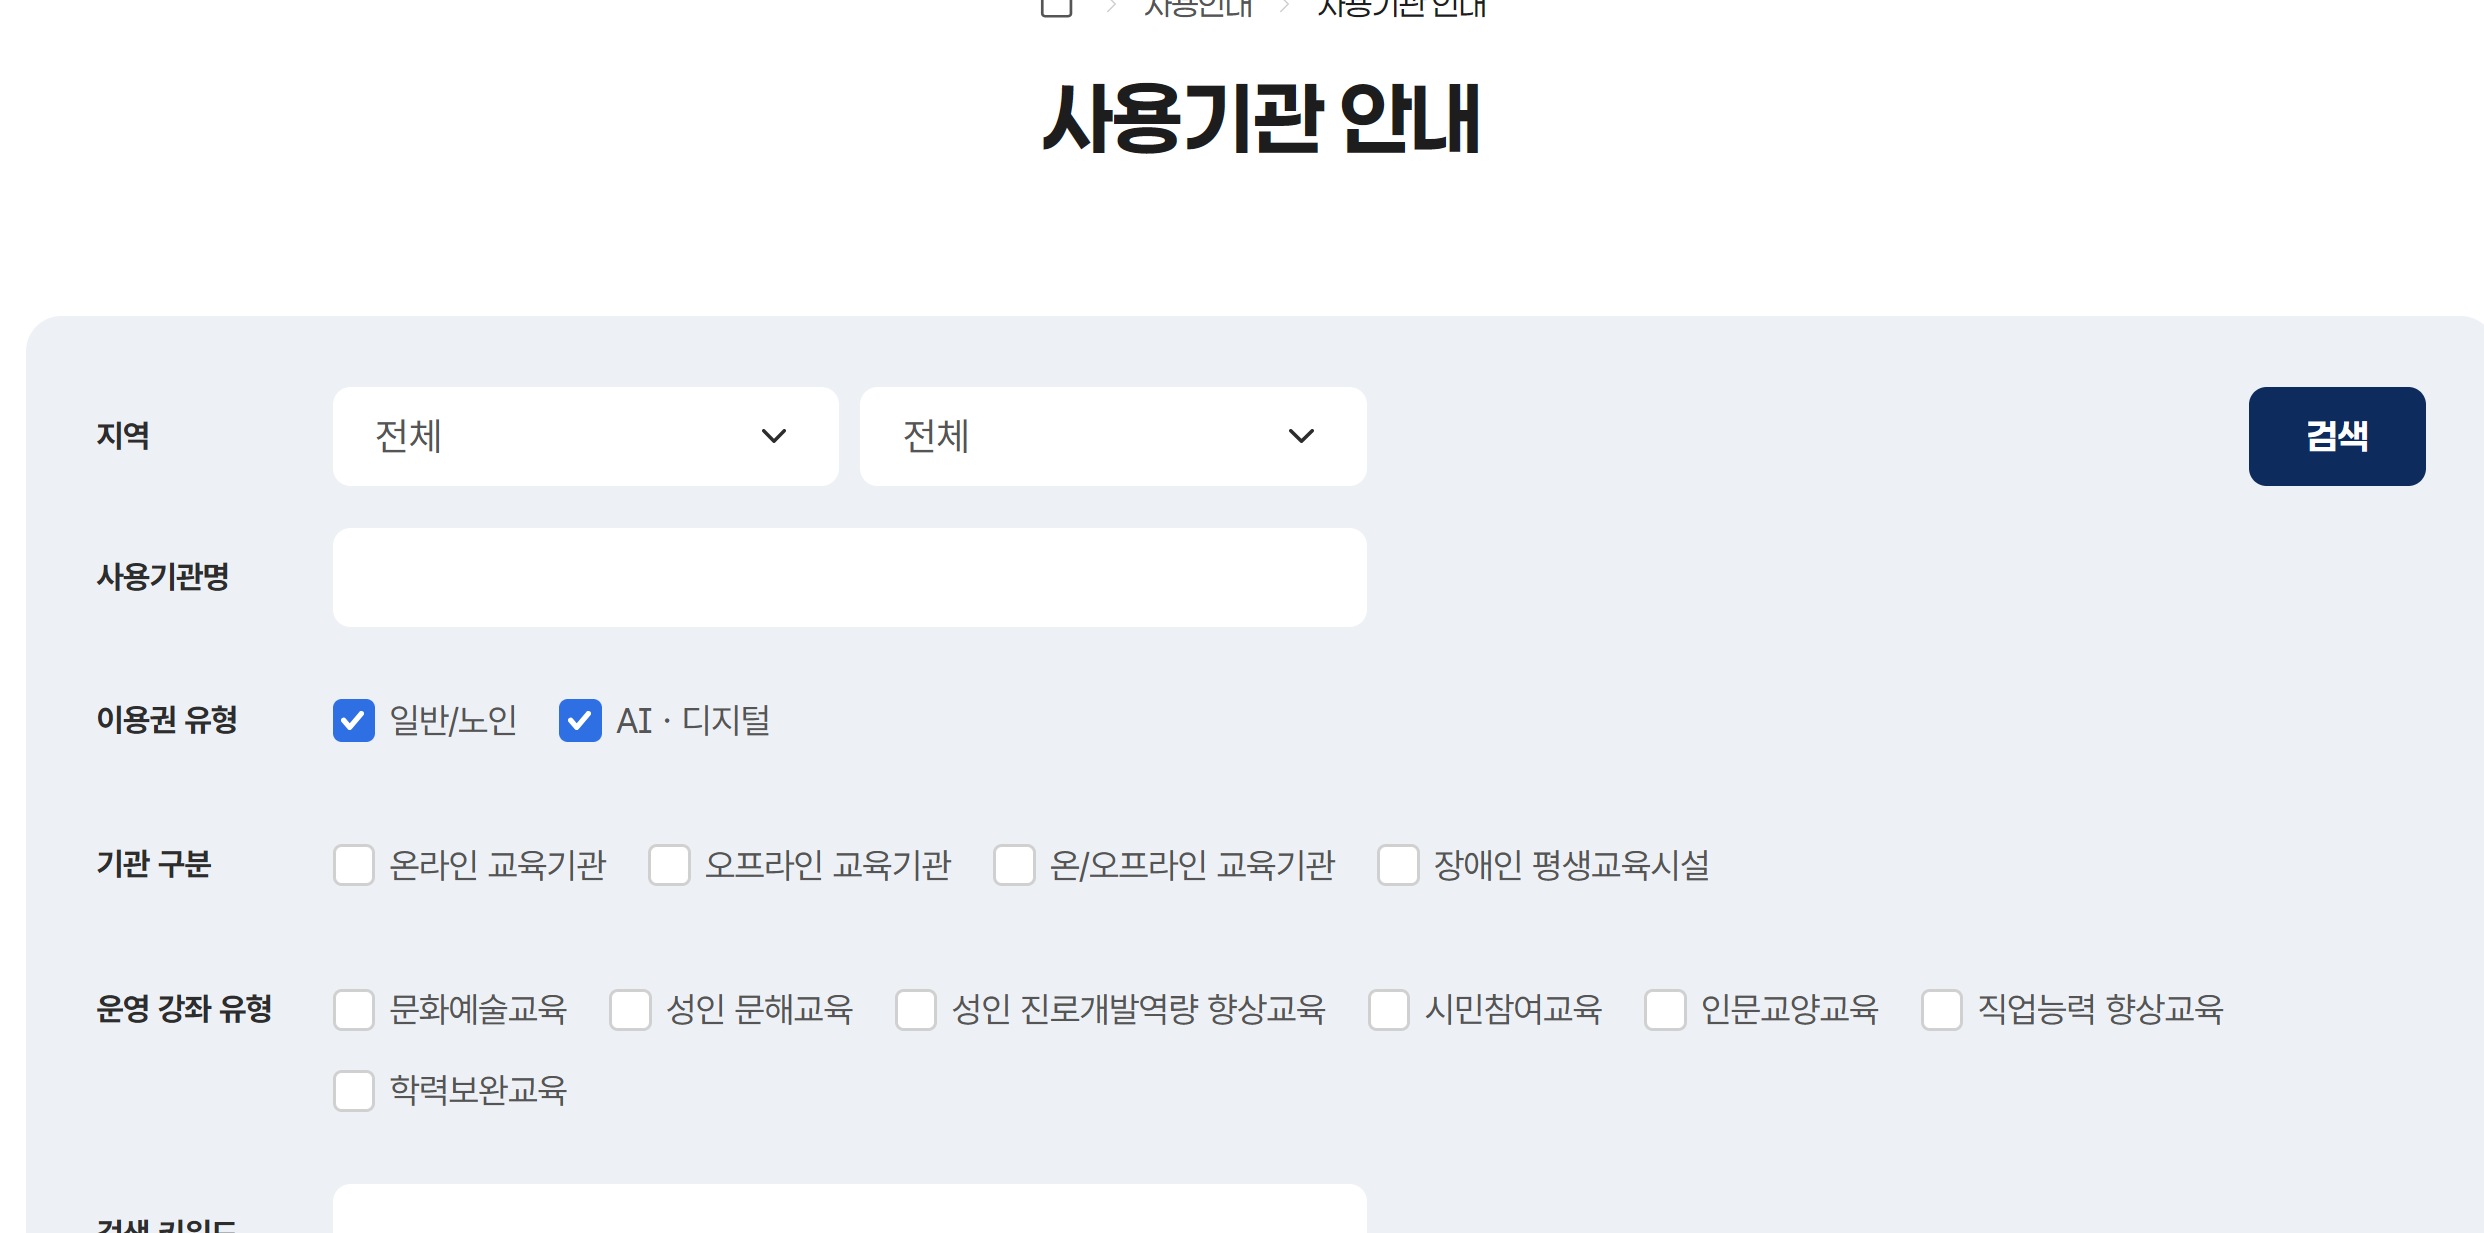Image resolution: width=2484 pixels, height=1233 pixels.
Task: Select the 온/오프라인 교육기관 checkbox
Action: (x=1014, y=865)
